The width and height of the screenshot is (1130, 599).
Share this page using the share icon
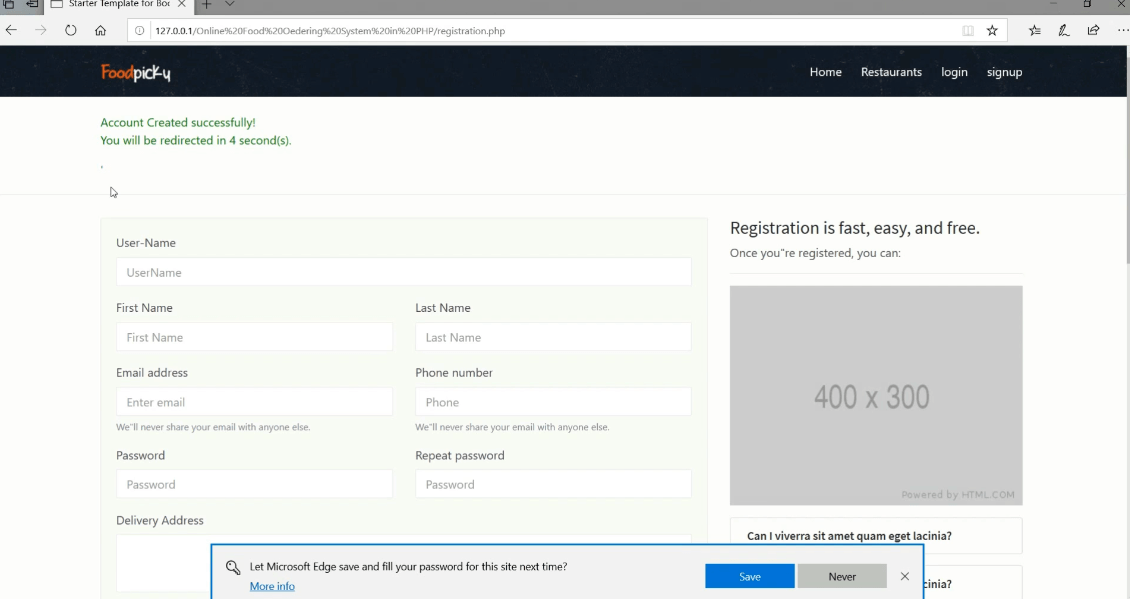[x=1093, y=30]
